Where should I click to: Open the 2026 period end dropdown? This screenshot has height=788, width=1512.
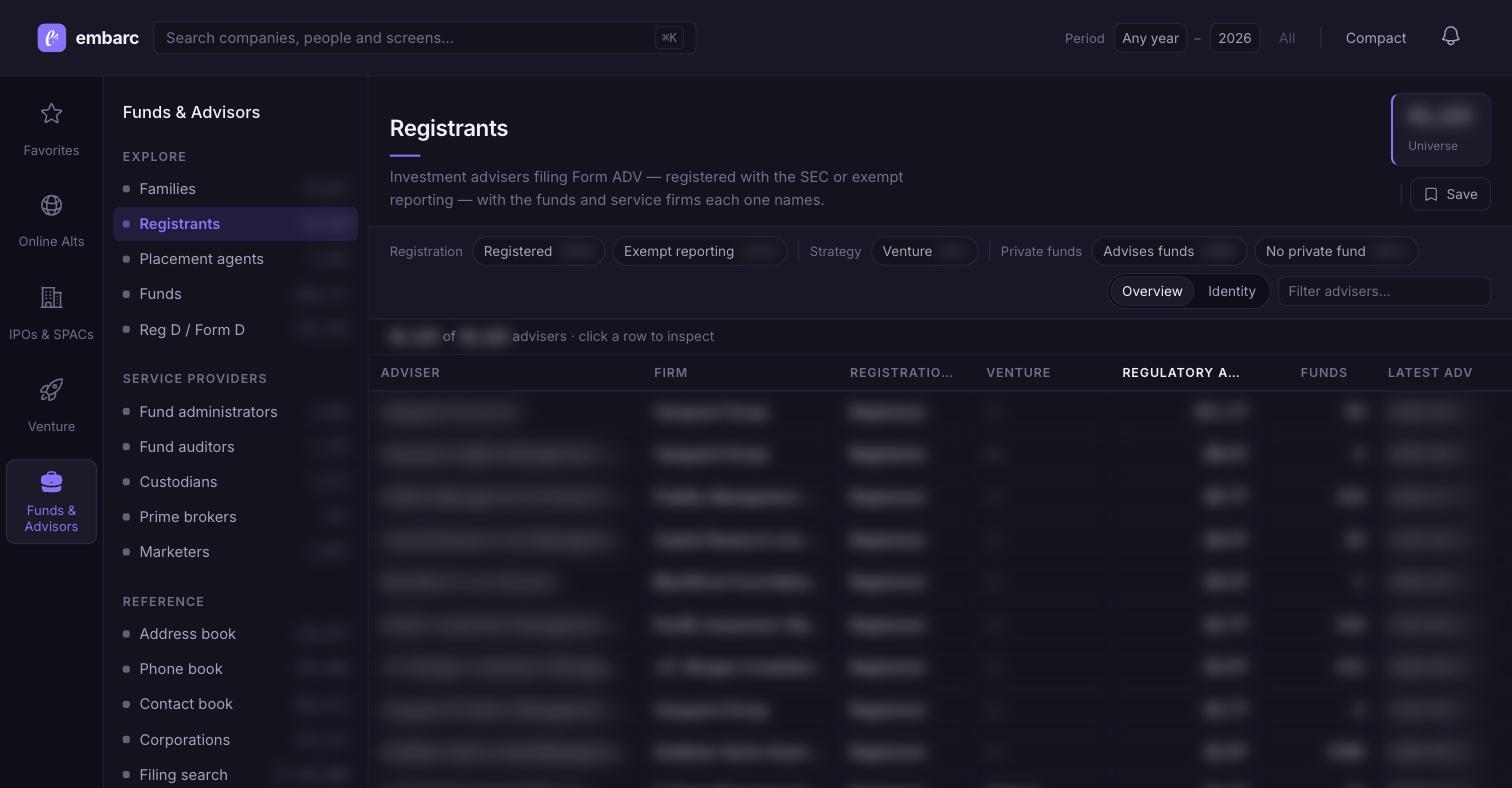pyautogui.click(x=1235, y=38)
